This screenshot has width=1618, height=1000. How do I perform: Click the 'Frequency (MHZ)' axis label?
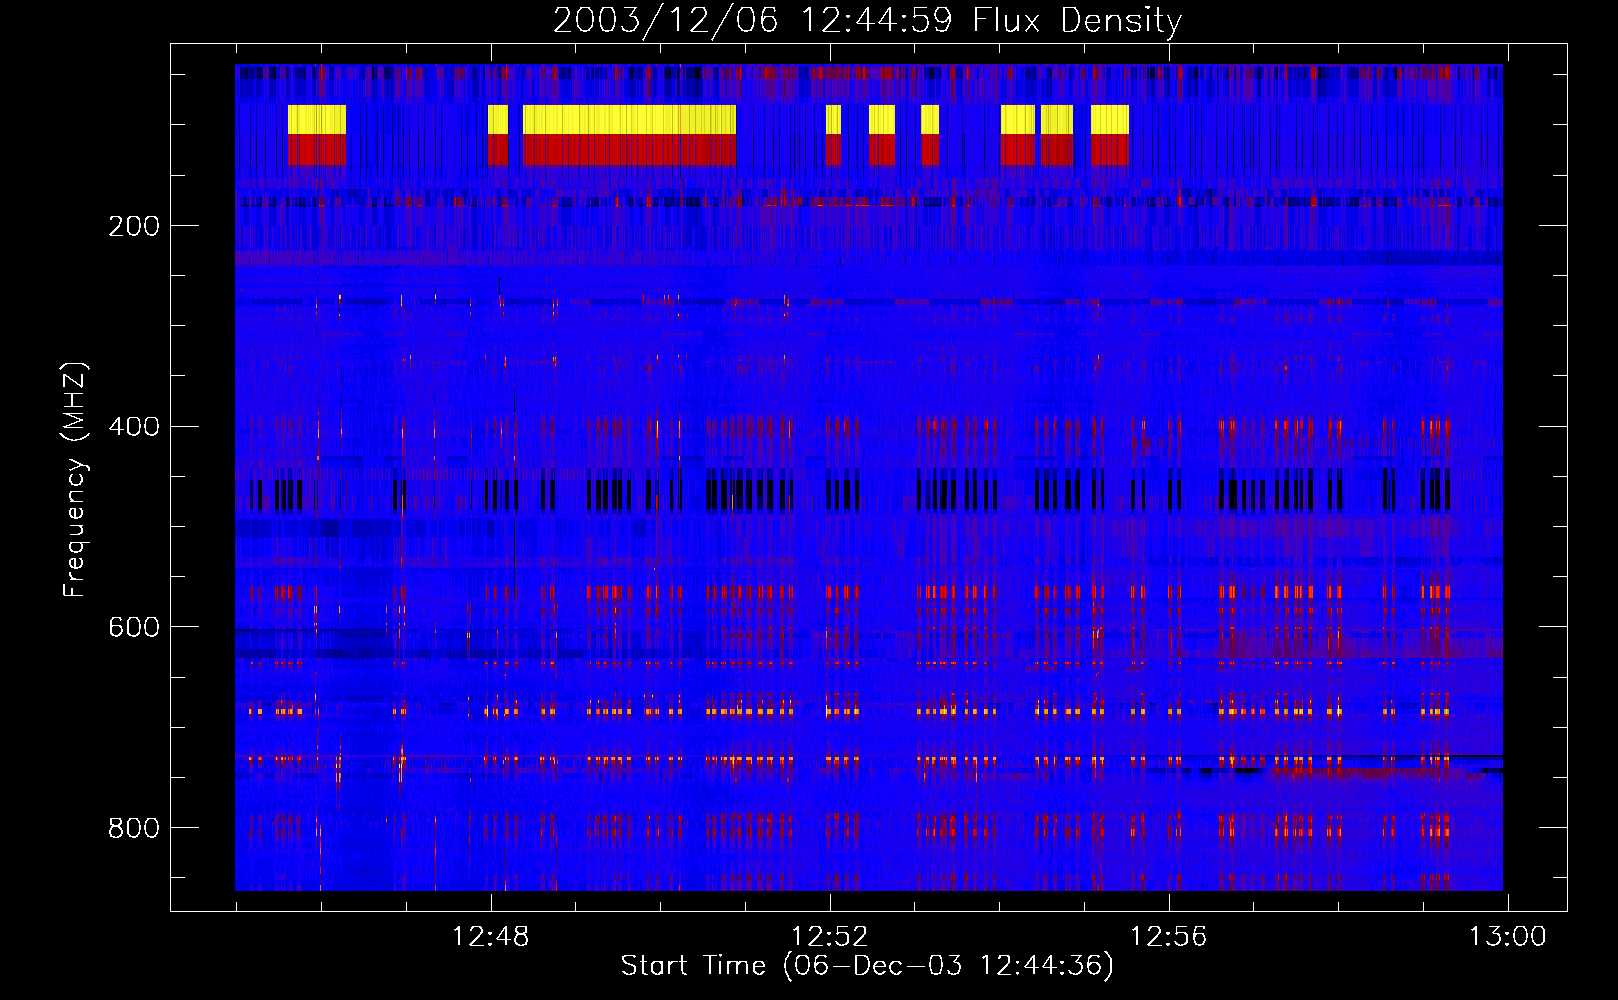(75, 480)
